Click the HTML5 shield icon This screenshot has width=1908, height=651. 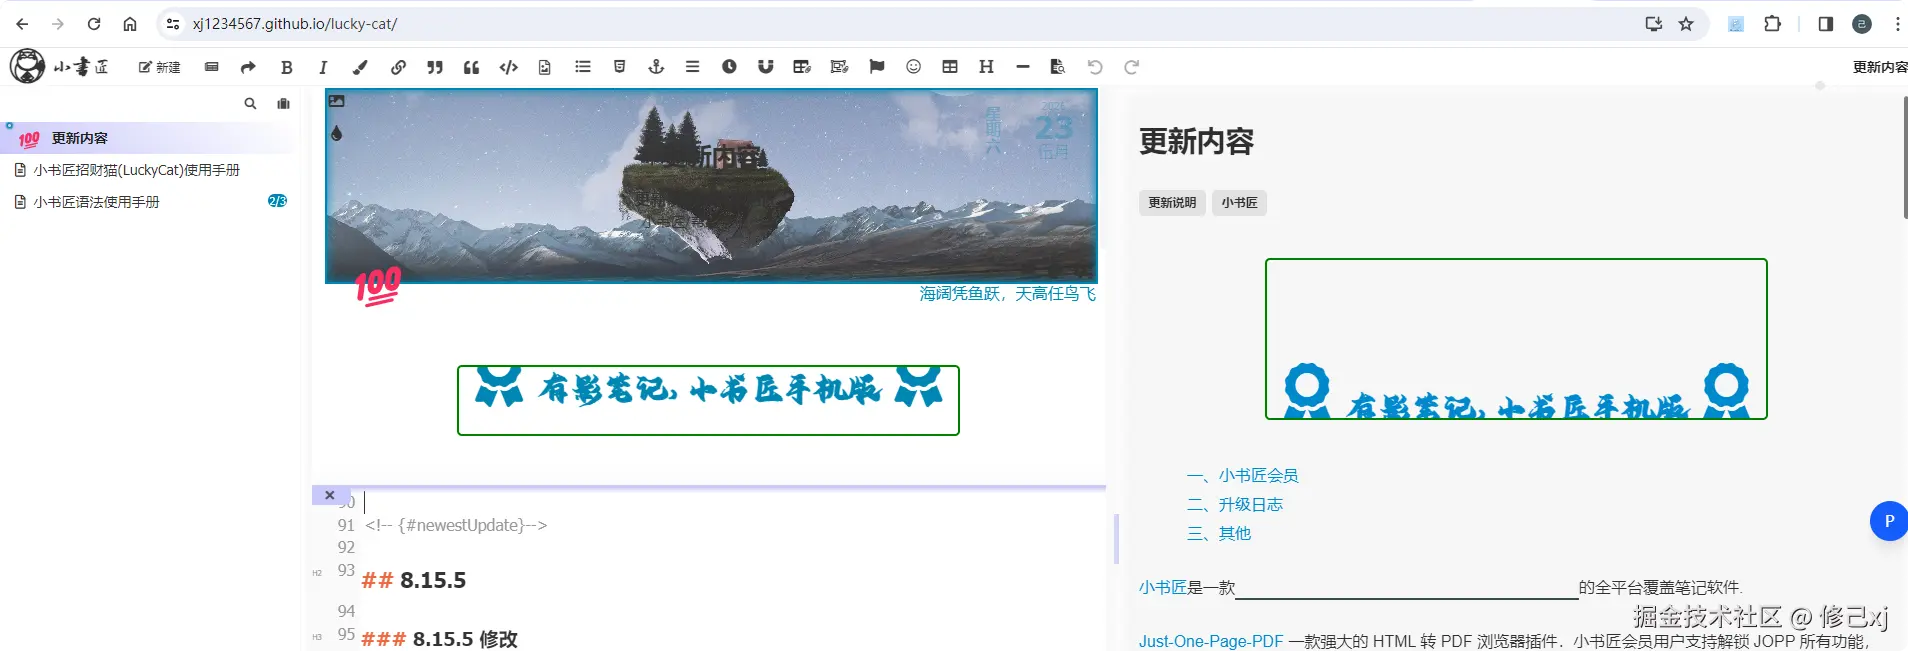[620, 66]
